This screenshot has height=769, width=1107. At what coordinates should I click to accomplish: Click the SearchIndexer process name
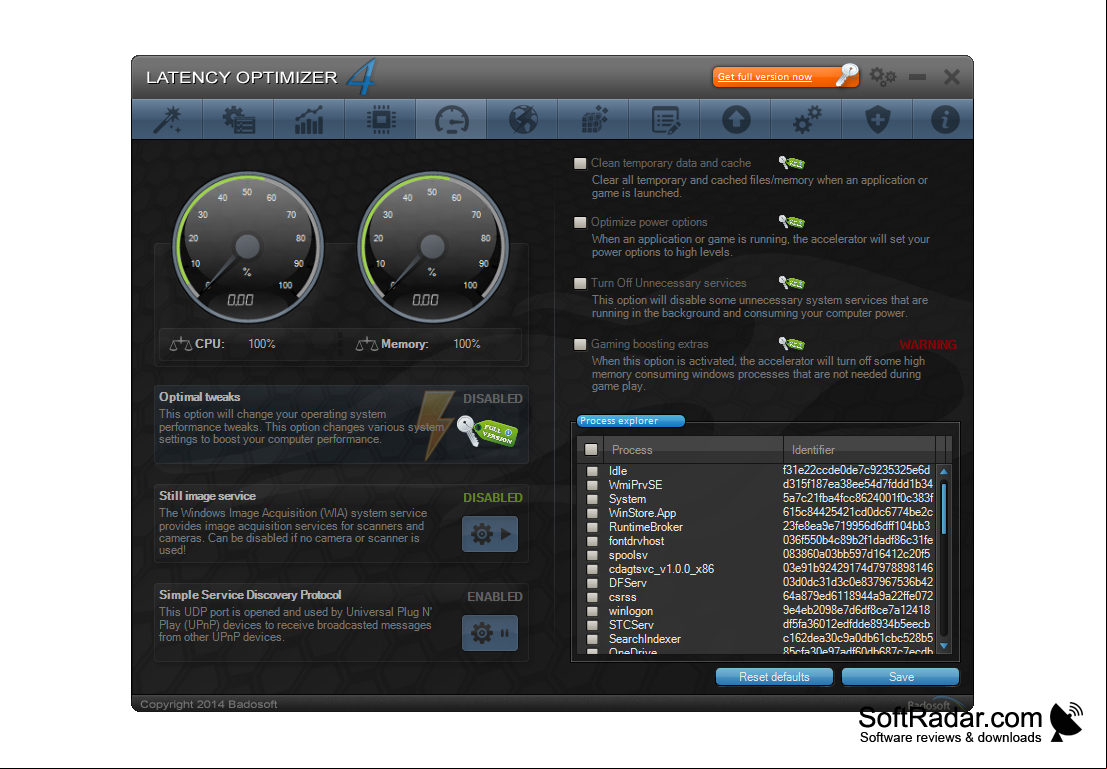click(645, 639)
